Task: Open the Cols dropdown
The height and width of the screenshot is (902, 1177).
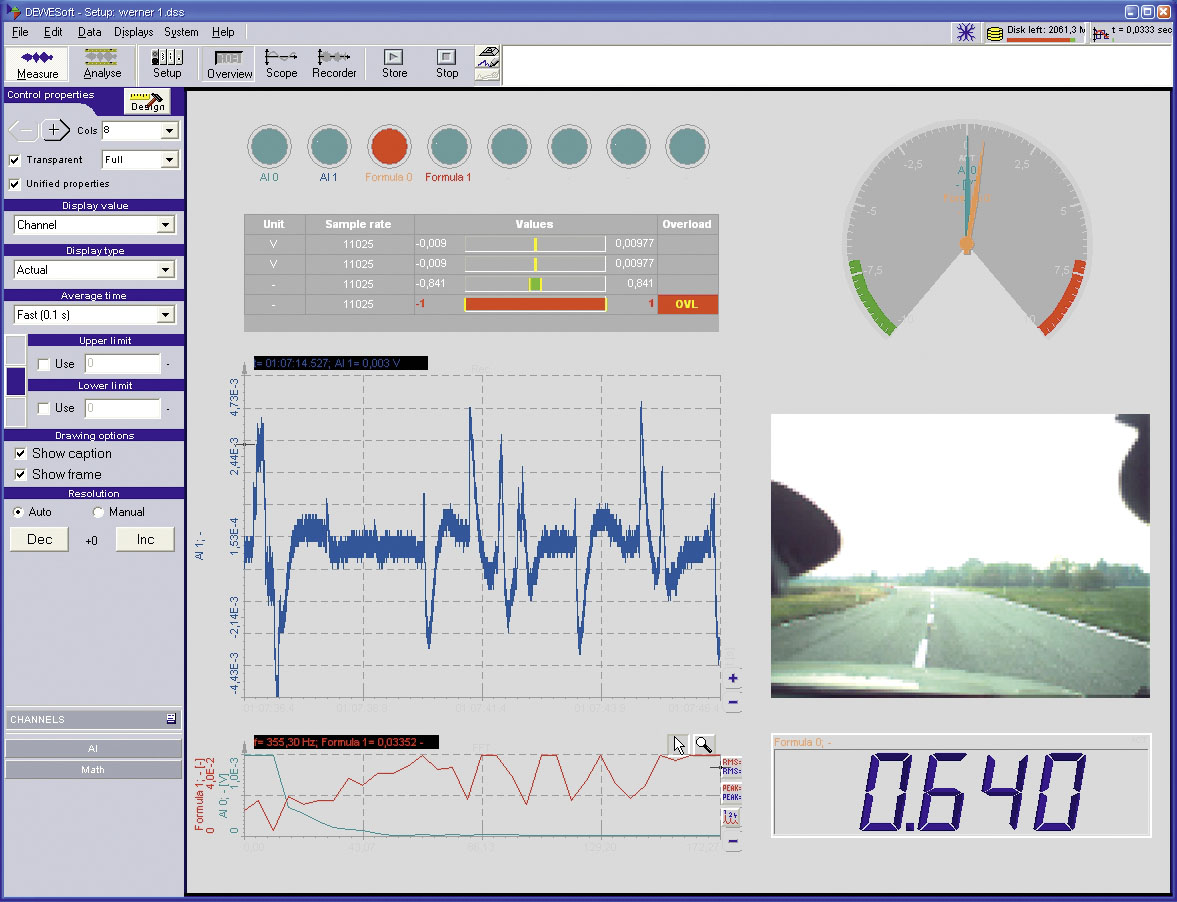Action: [x=170, y=131]
